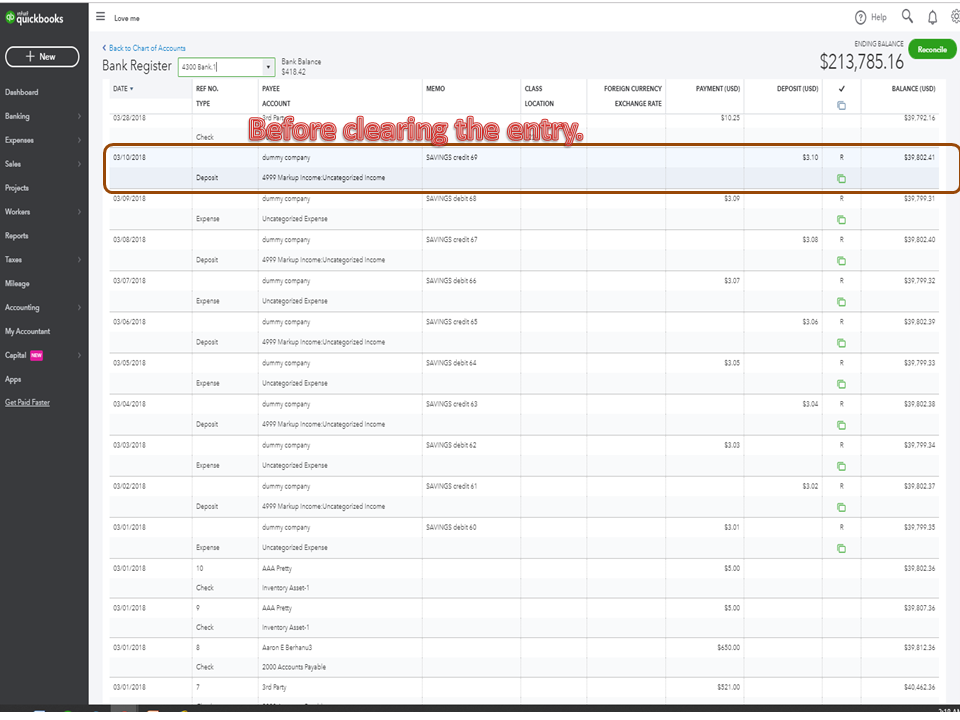Click the green attachment icon on SAVINGS credit 63 row
The height and width of the screenshot is (720, 960).
[841, 425]
